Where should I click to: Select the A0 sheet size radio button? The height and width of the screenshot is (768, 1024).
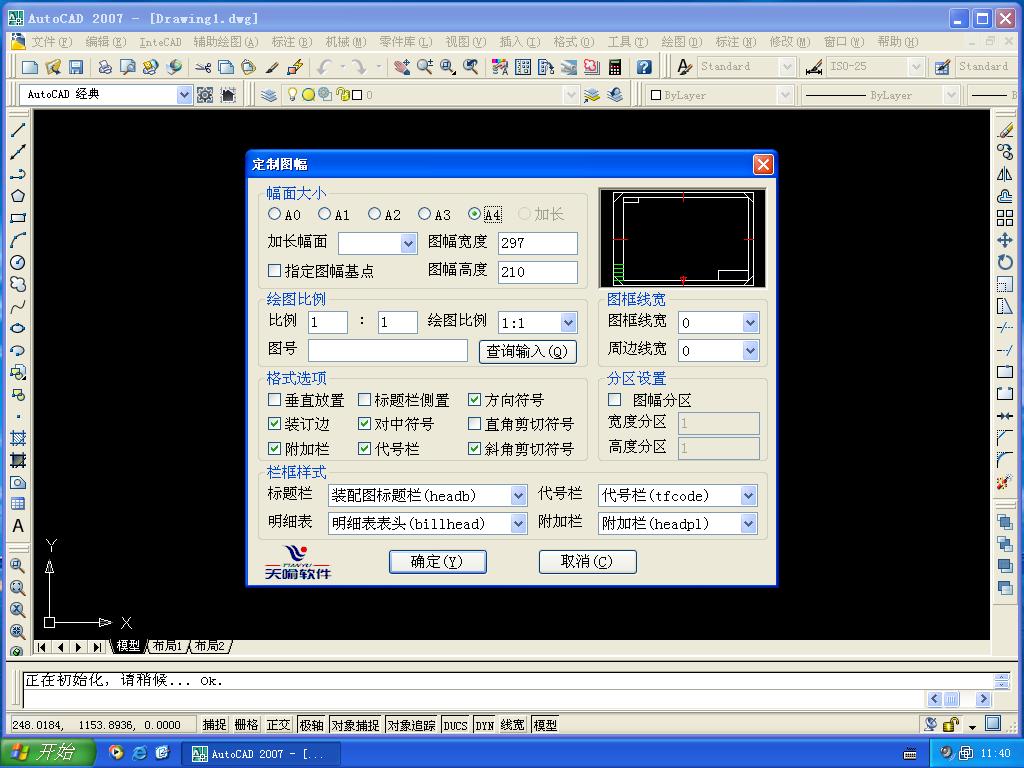(x=274, y=214)
